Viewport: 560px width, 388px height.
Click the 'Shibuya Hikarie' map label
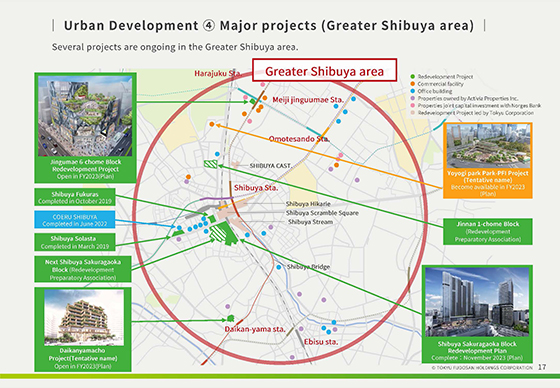308,204
